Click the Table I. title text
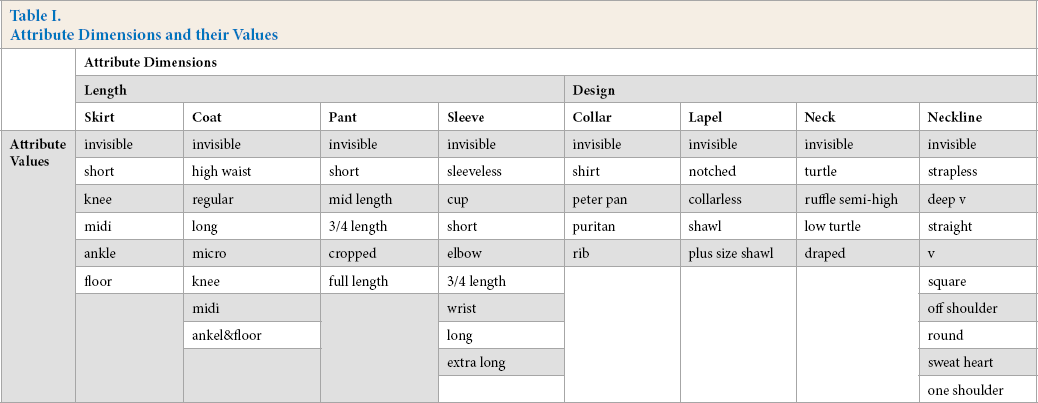 (x=35, y=16)
